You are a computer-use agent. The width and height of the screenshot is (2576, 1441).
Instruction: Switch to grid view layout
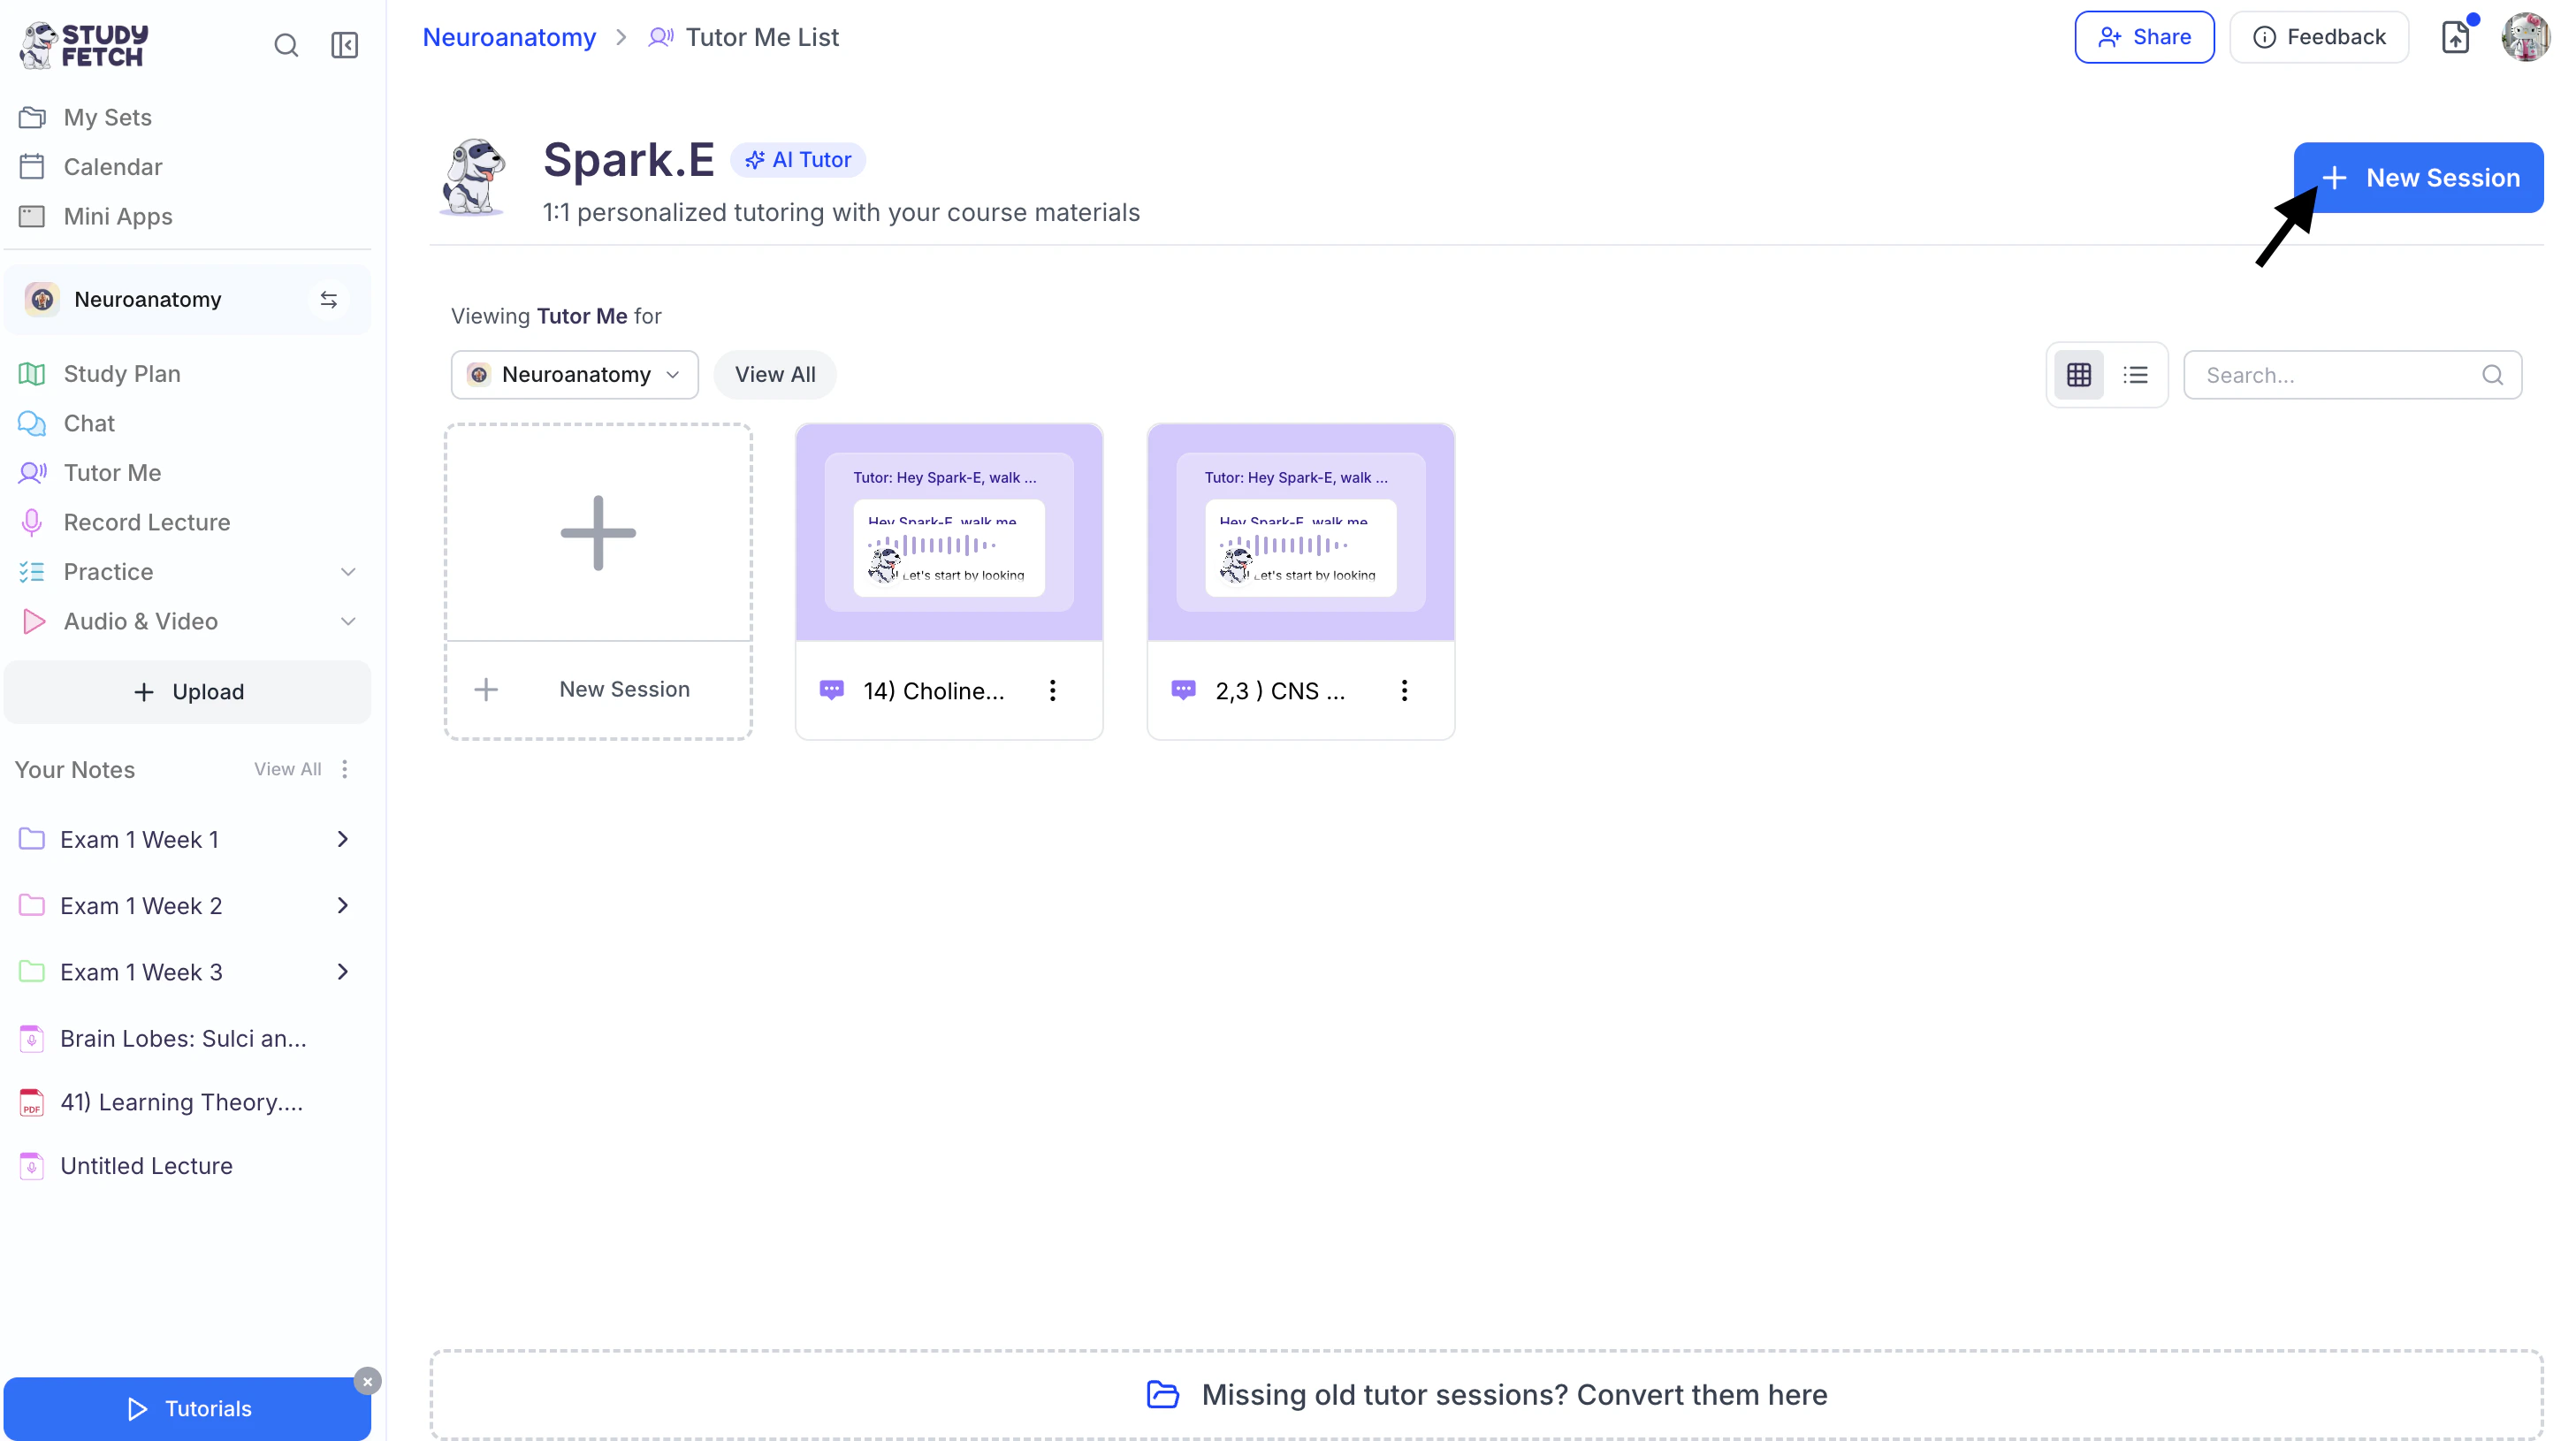coord(2078,375)
